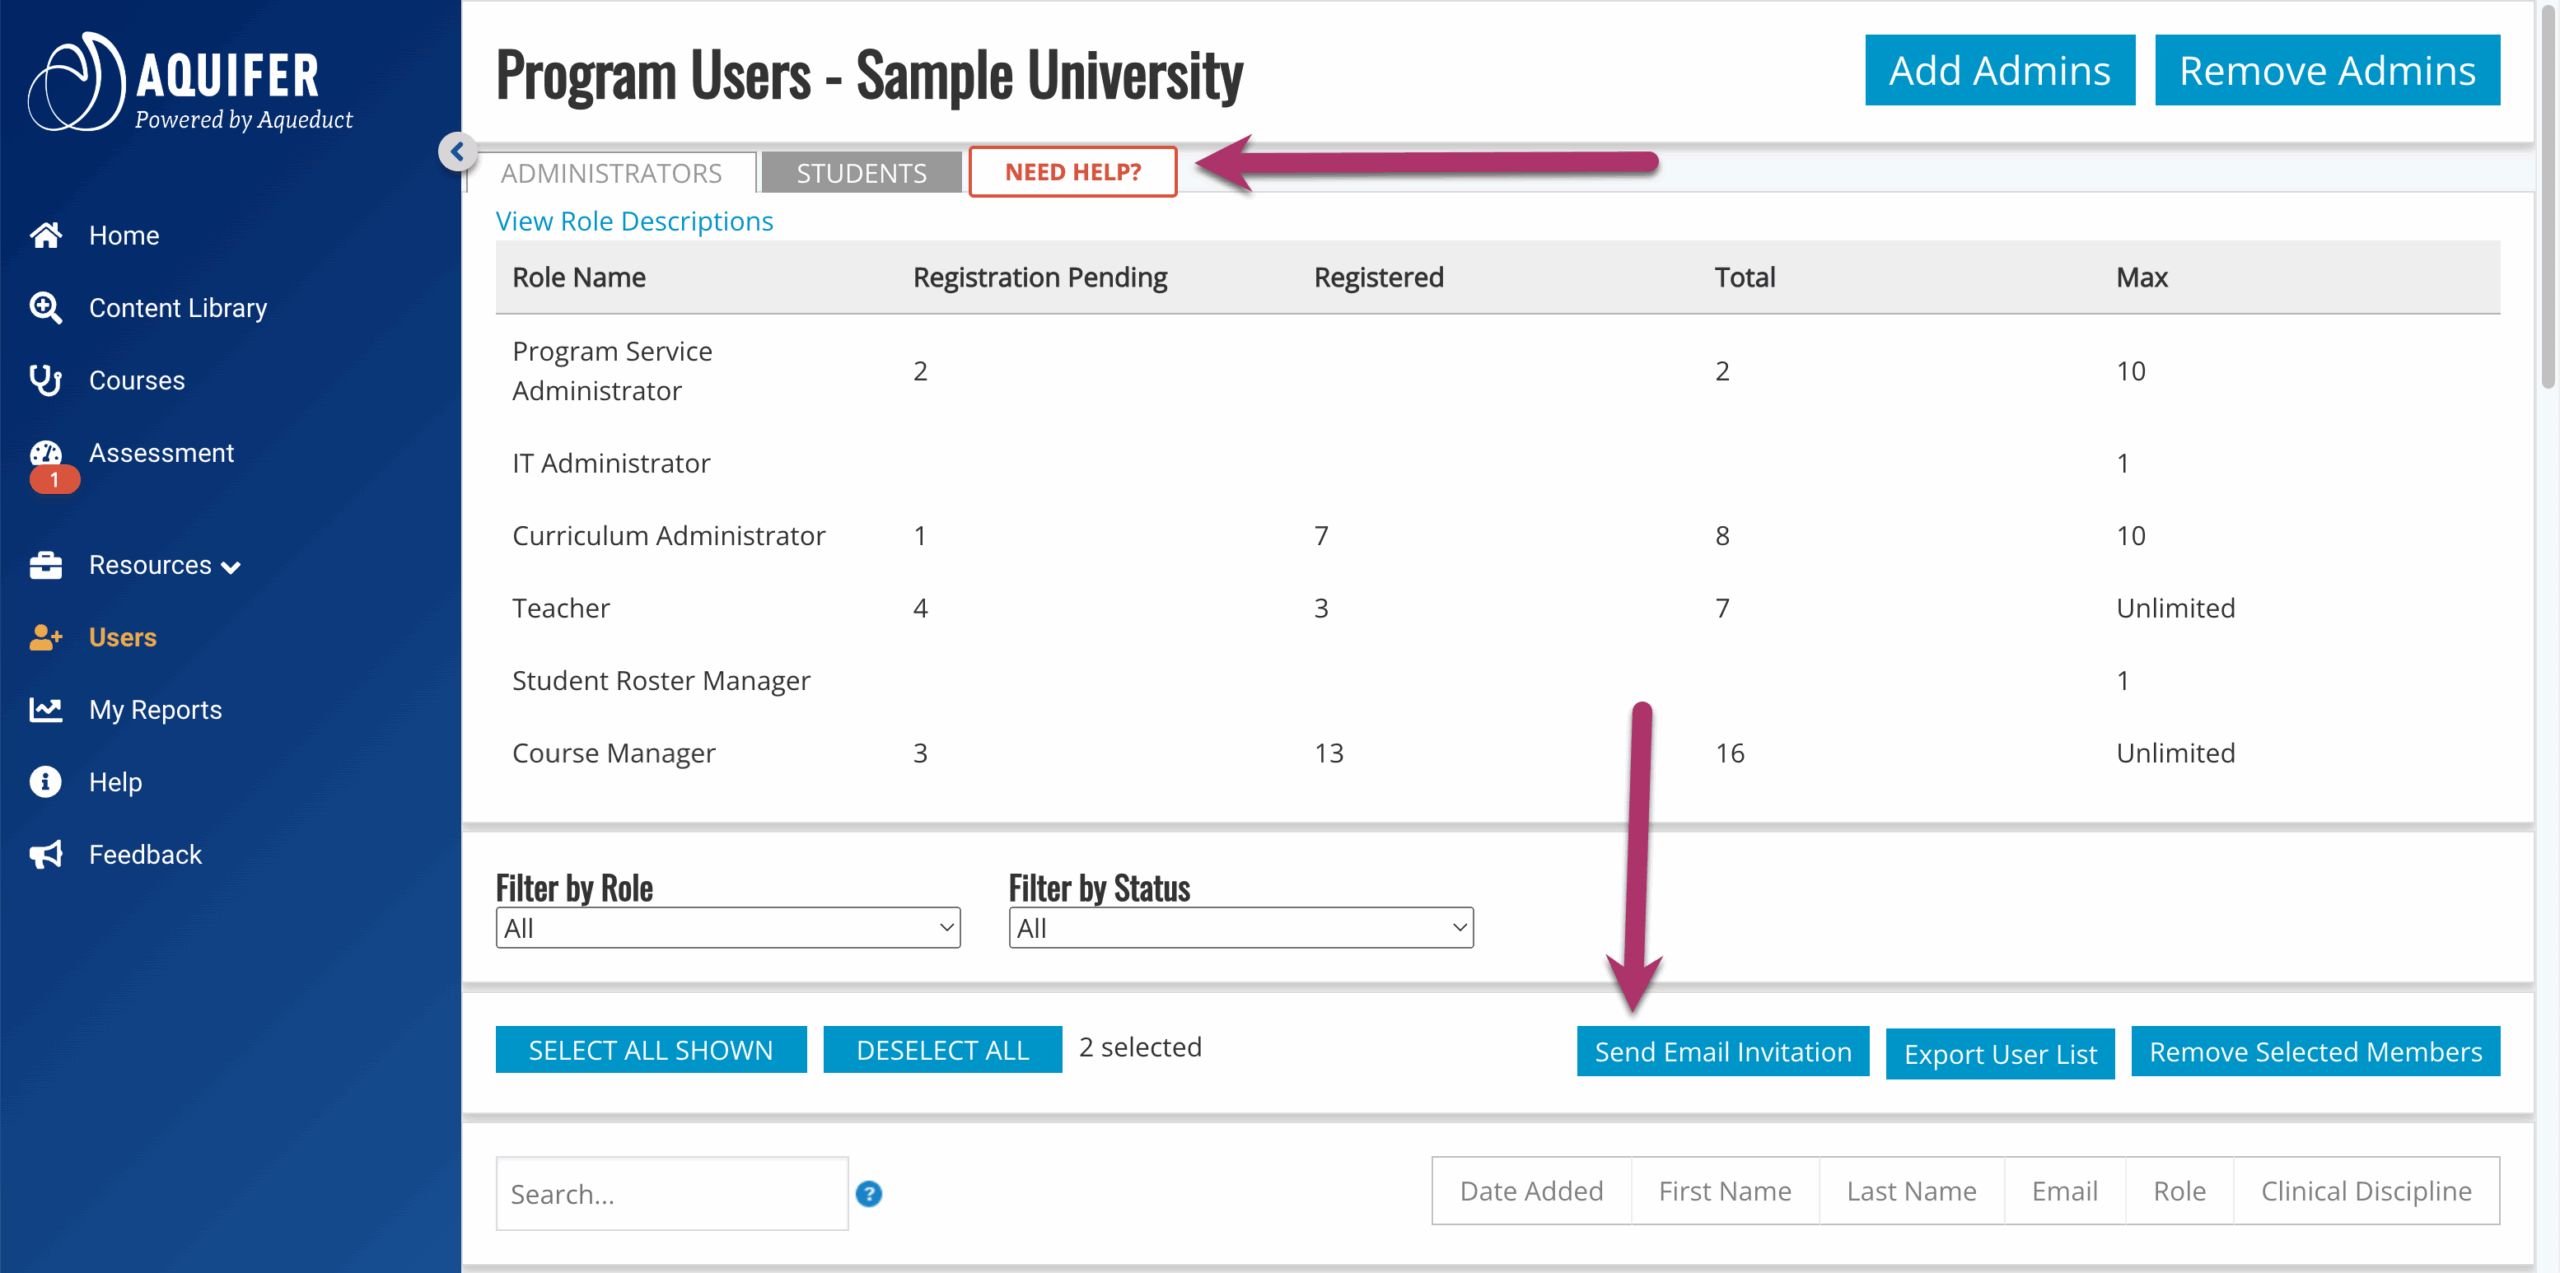Open the Filter by Status dropdown
Screen dimensions: 2560x1273
[1240, 928]
